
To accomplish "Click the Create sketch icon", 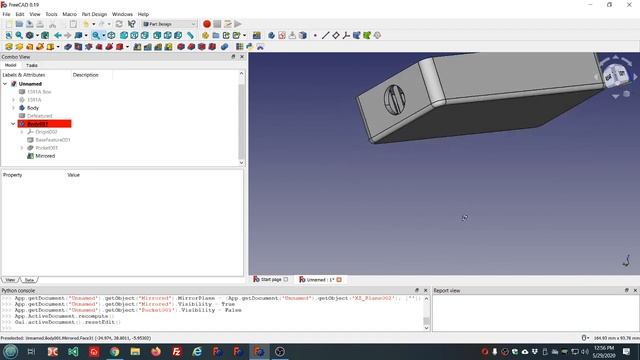I will pos(282,36).
